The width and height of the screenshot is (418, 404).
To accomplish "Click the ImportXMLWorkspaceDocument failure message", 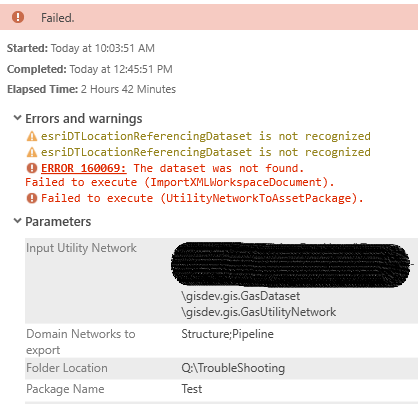I will pos(180,182).
